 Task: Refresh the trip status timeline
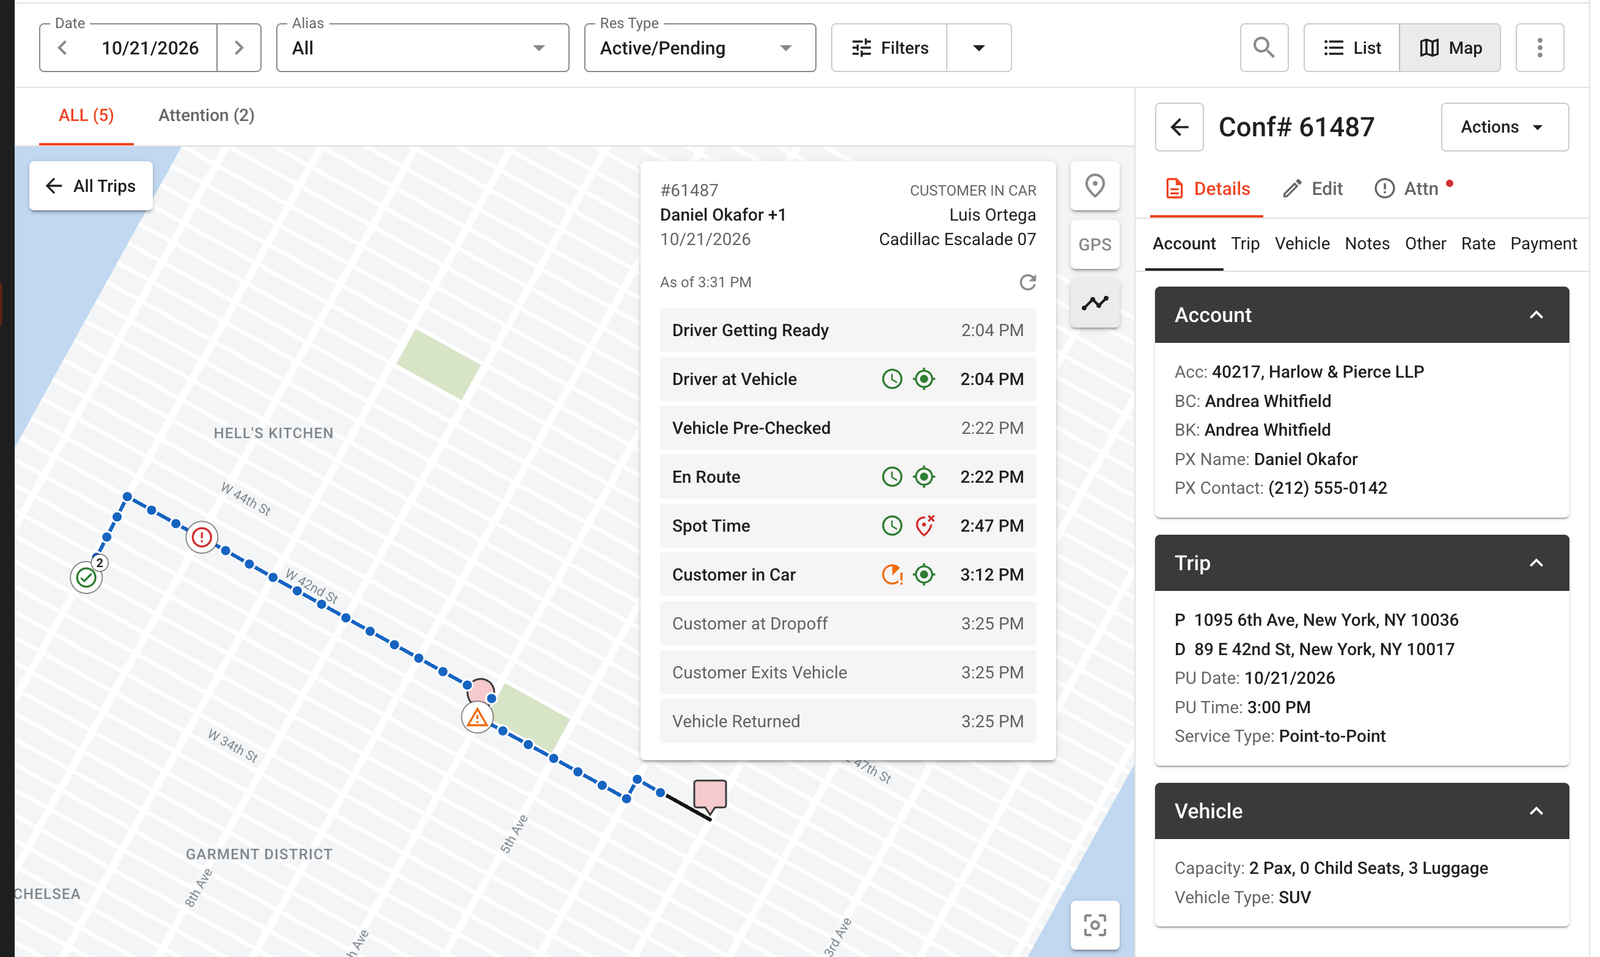pyautogui.click(x=1027, y=282)
